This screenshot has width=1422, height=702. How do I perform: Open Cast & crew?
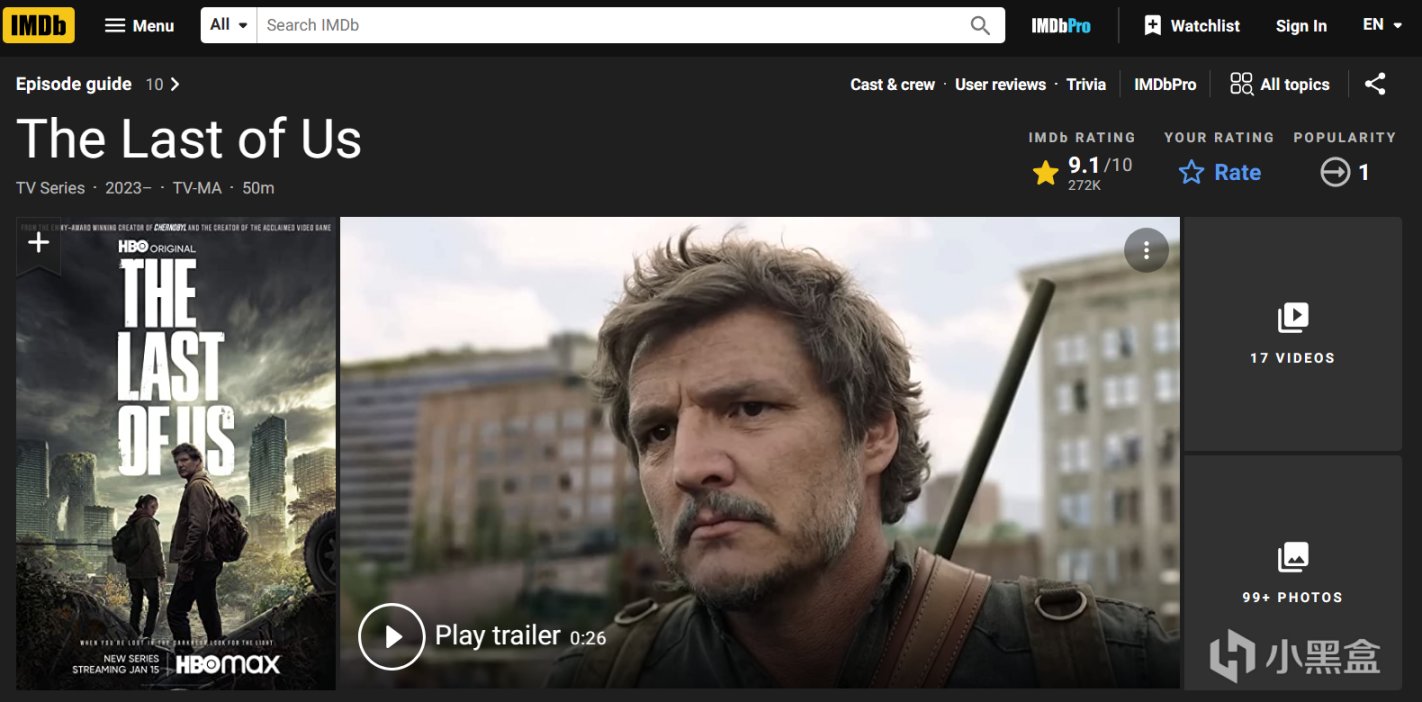(x=893, y=85)
